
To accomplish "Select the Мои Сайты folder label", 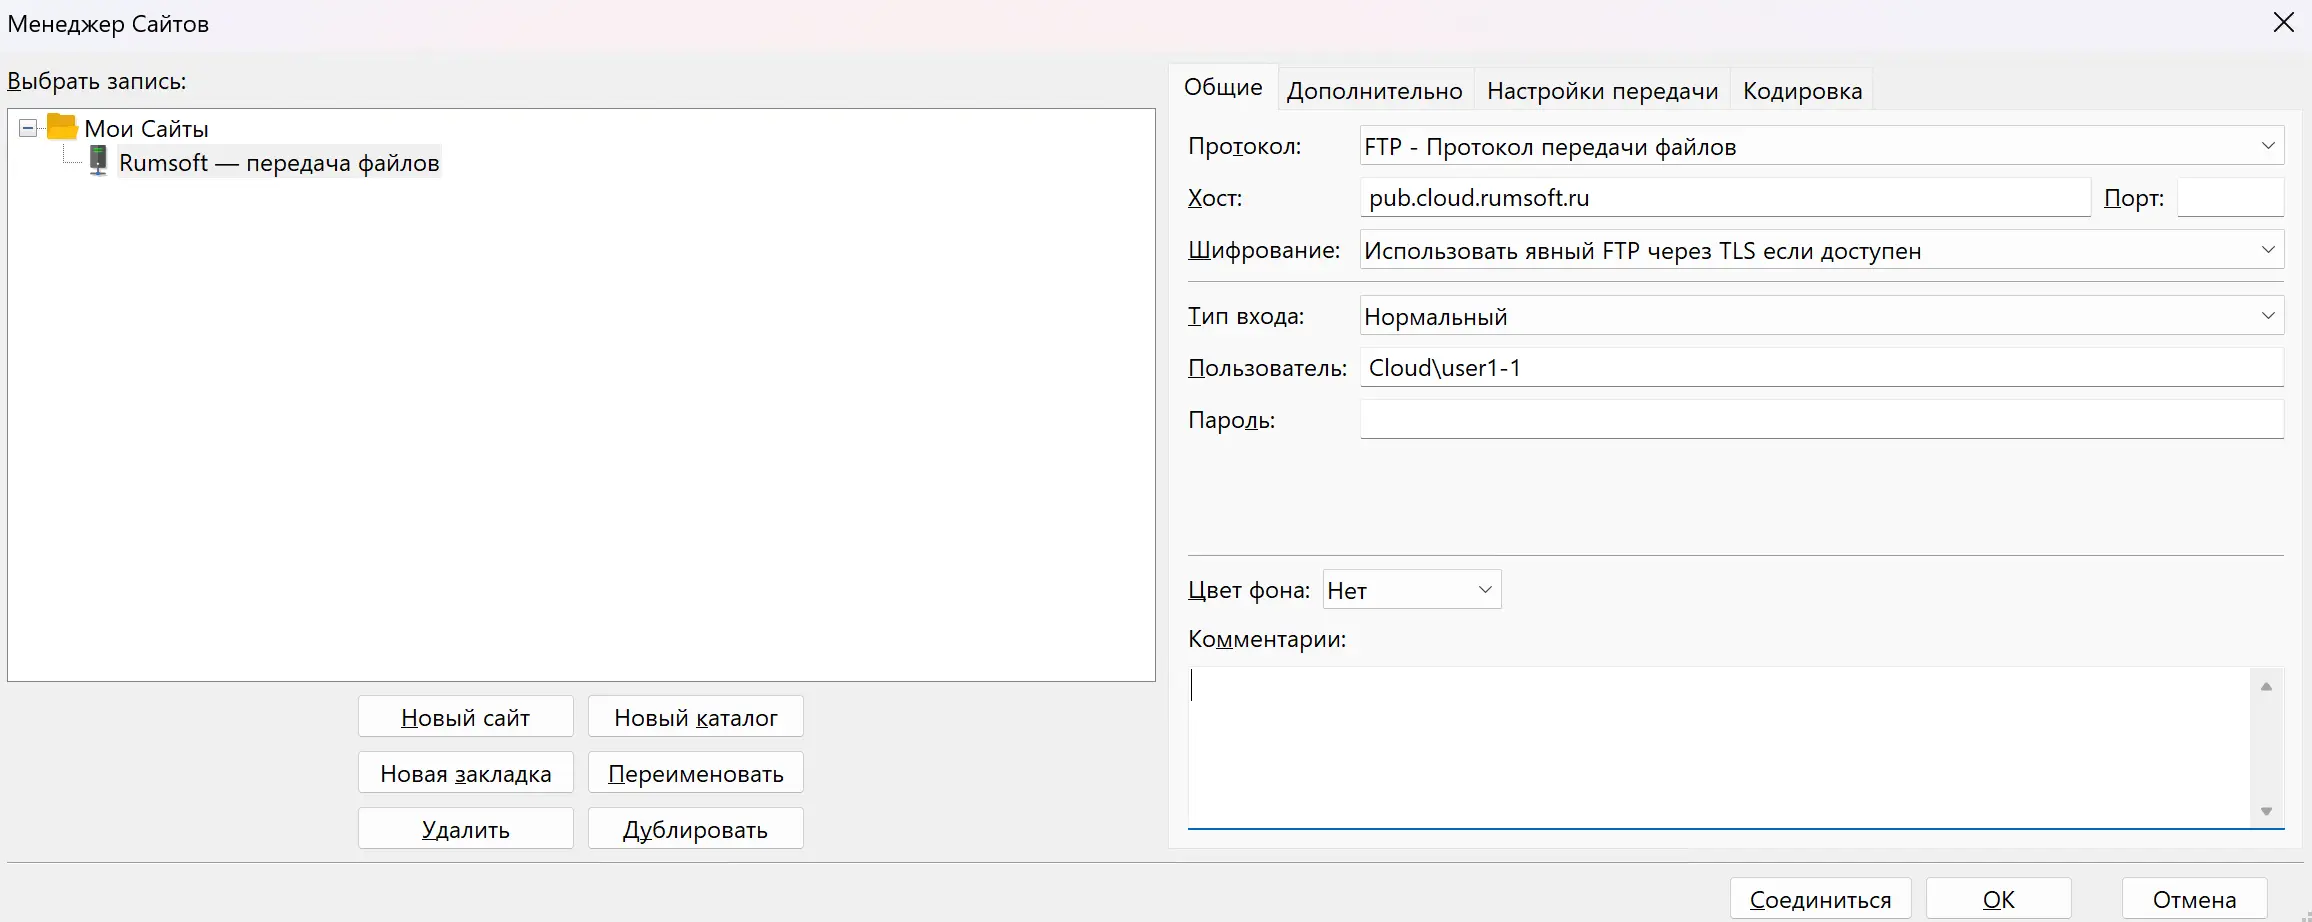I will 146,128.
